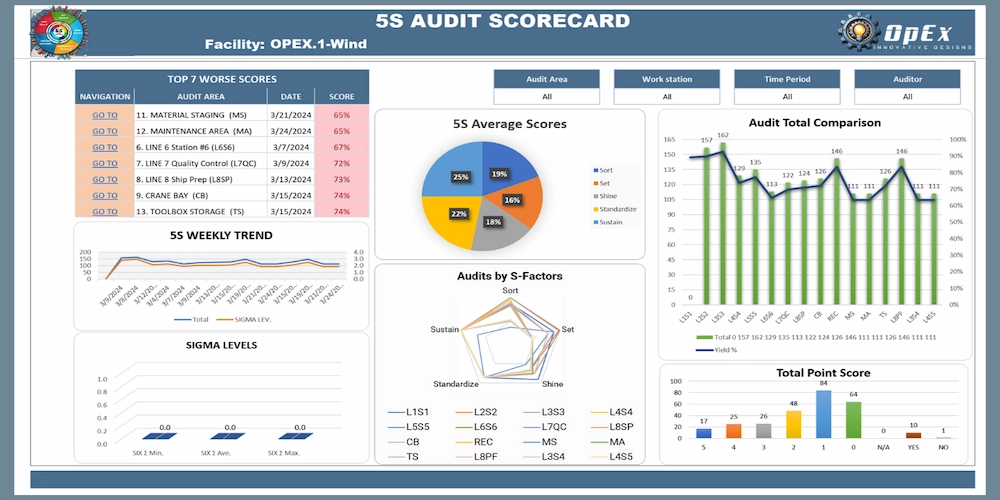Viewport: 1000px width, 500px height.
Task: Click GO TO for Material Staging (MS)
Action: [105, 115]
